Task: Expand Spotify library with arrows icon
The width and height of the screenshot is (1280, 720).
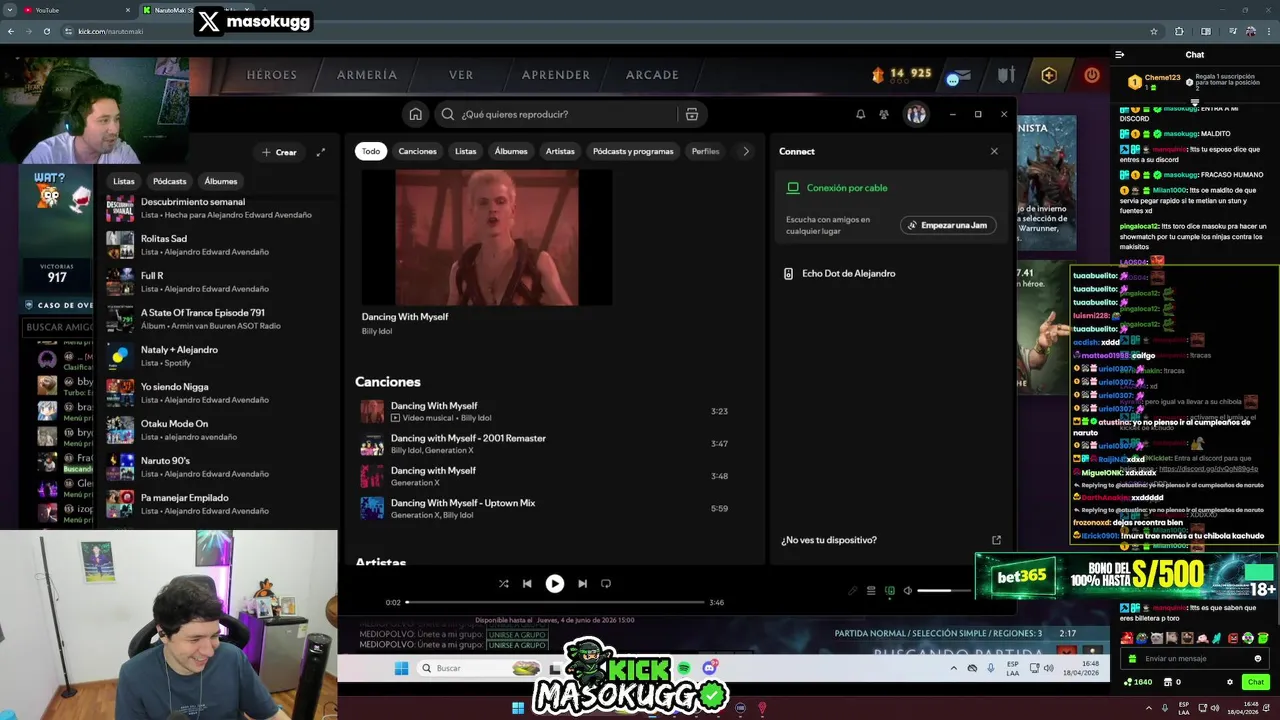Action: tap(321, 152)
